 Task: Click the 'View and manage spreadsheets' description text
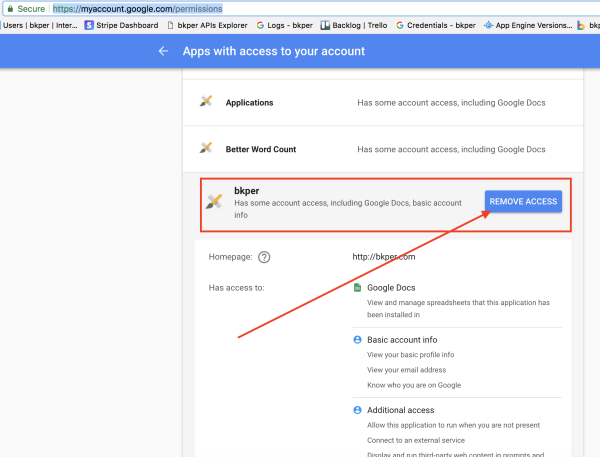click(458, 308)
